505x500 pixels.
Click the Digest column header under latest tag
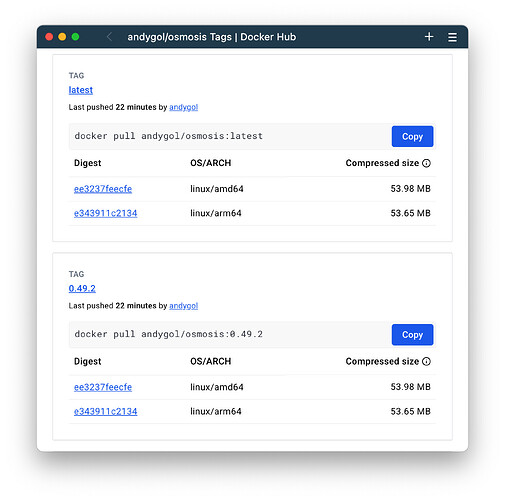pos(87,163)
